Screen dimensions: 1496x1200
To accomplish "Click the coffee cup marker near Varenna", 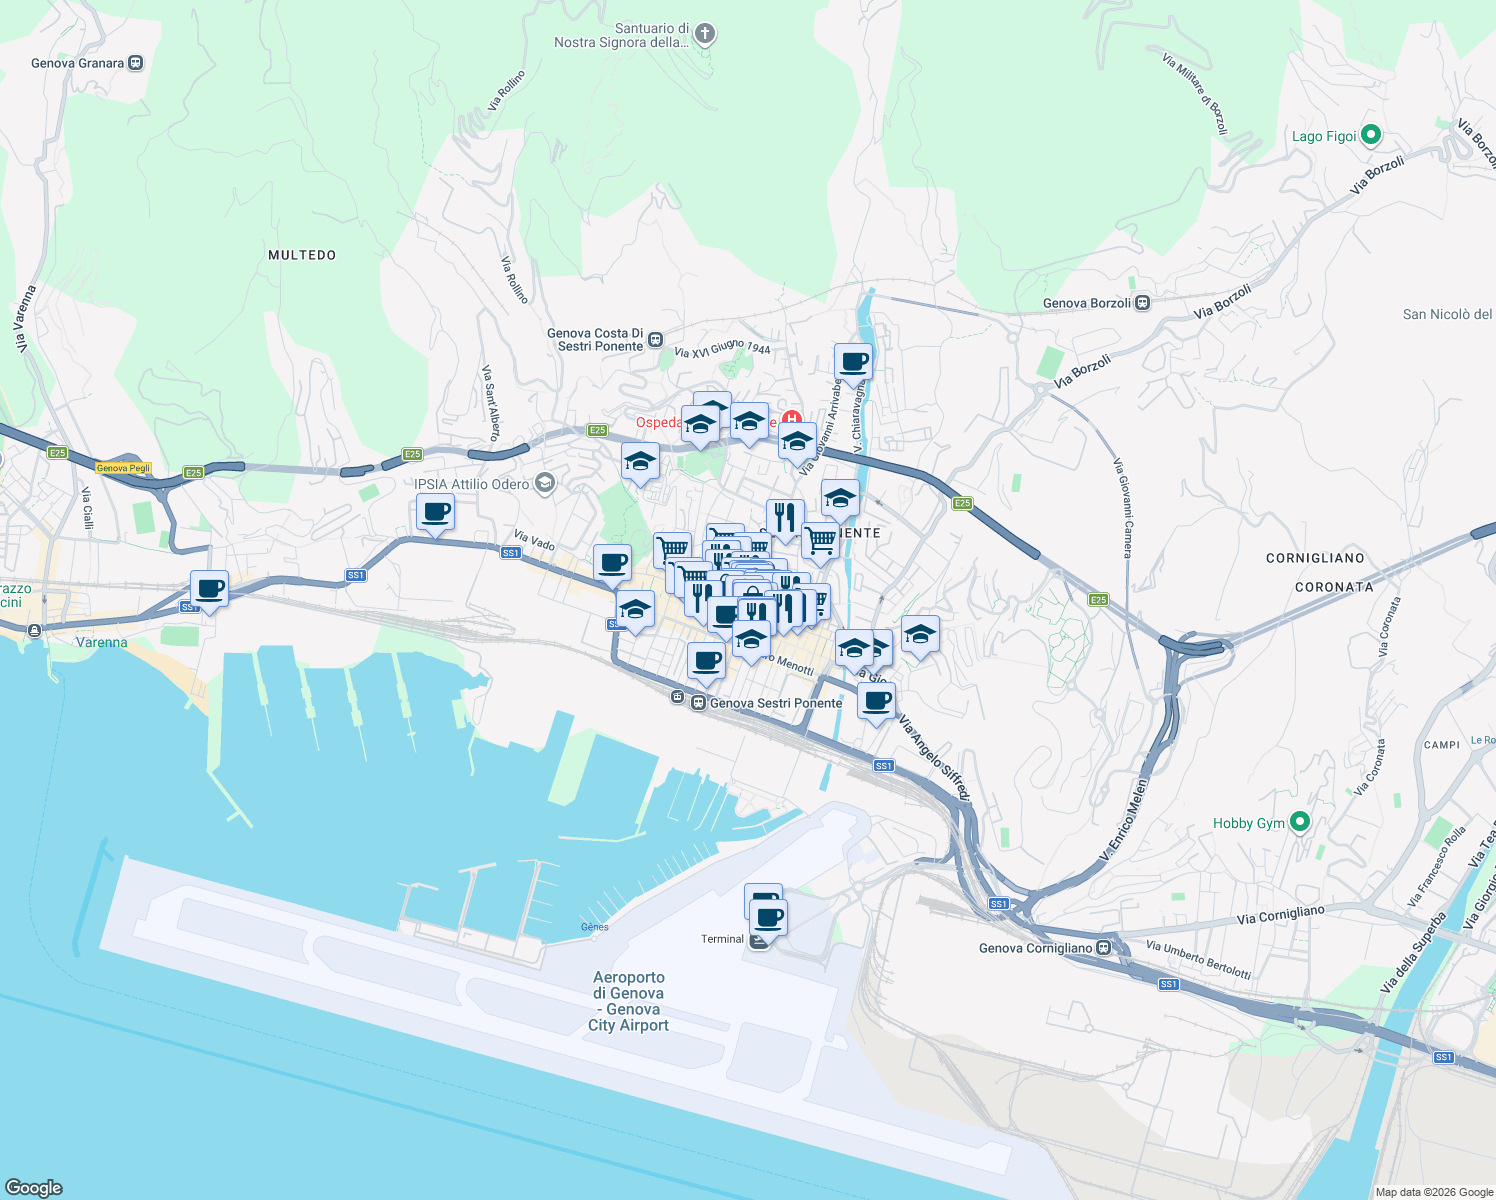I will pyautogui.click(x=209, y=590).
